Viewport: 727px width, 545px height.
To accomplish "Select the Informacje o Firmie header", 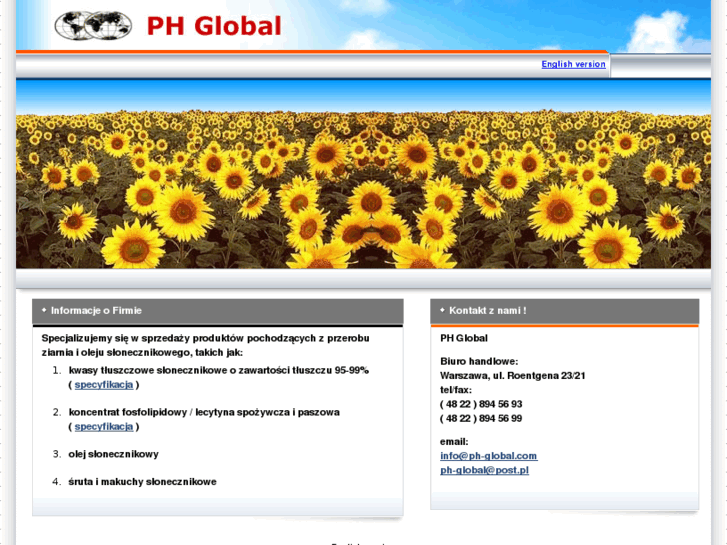I will [217, 311].
